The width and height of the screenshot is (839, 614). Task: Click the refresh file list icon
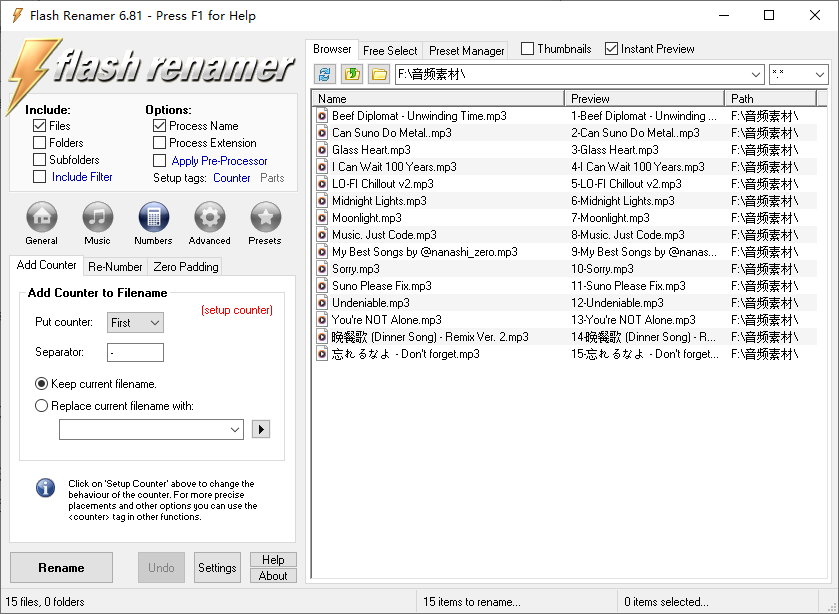point(324,74)
